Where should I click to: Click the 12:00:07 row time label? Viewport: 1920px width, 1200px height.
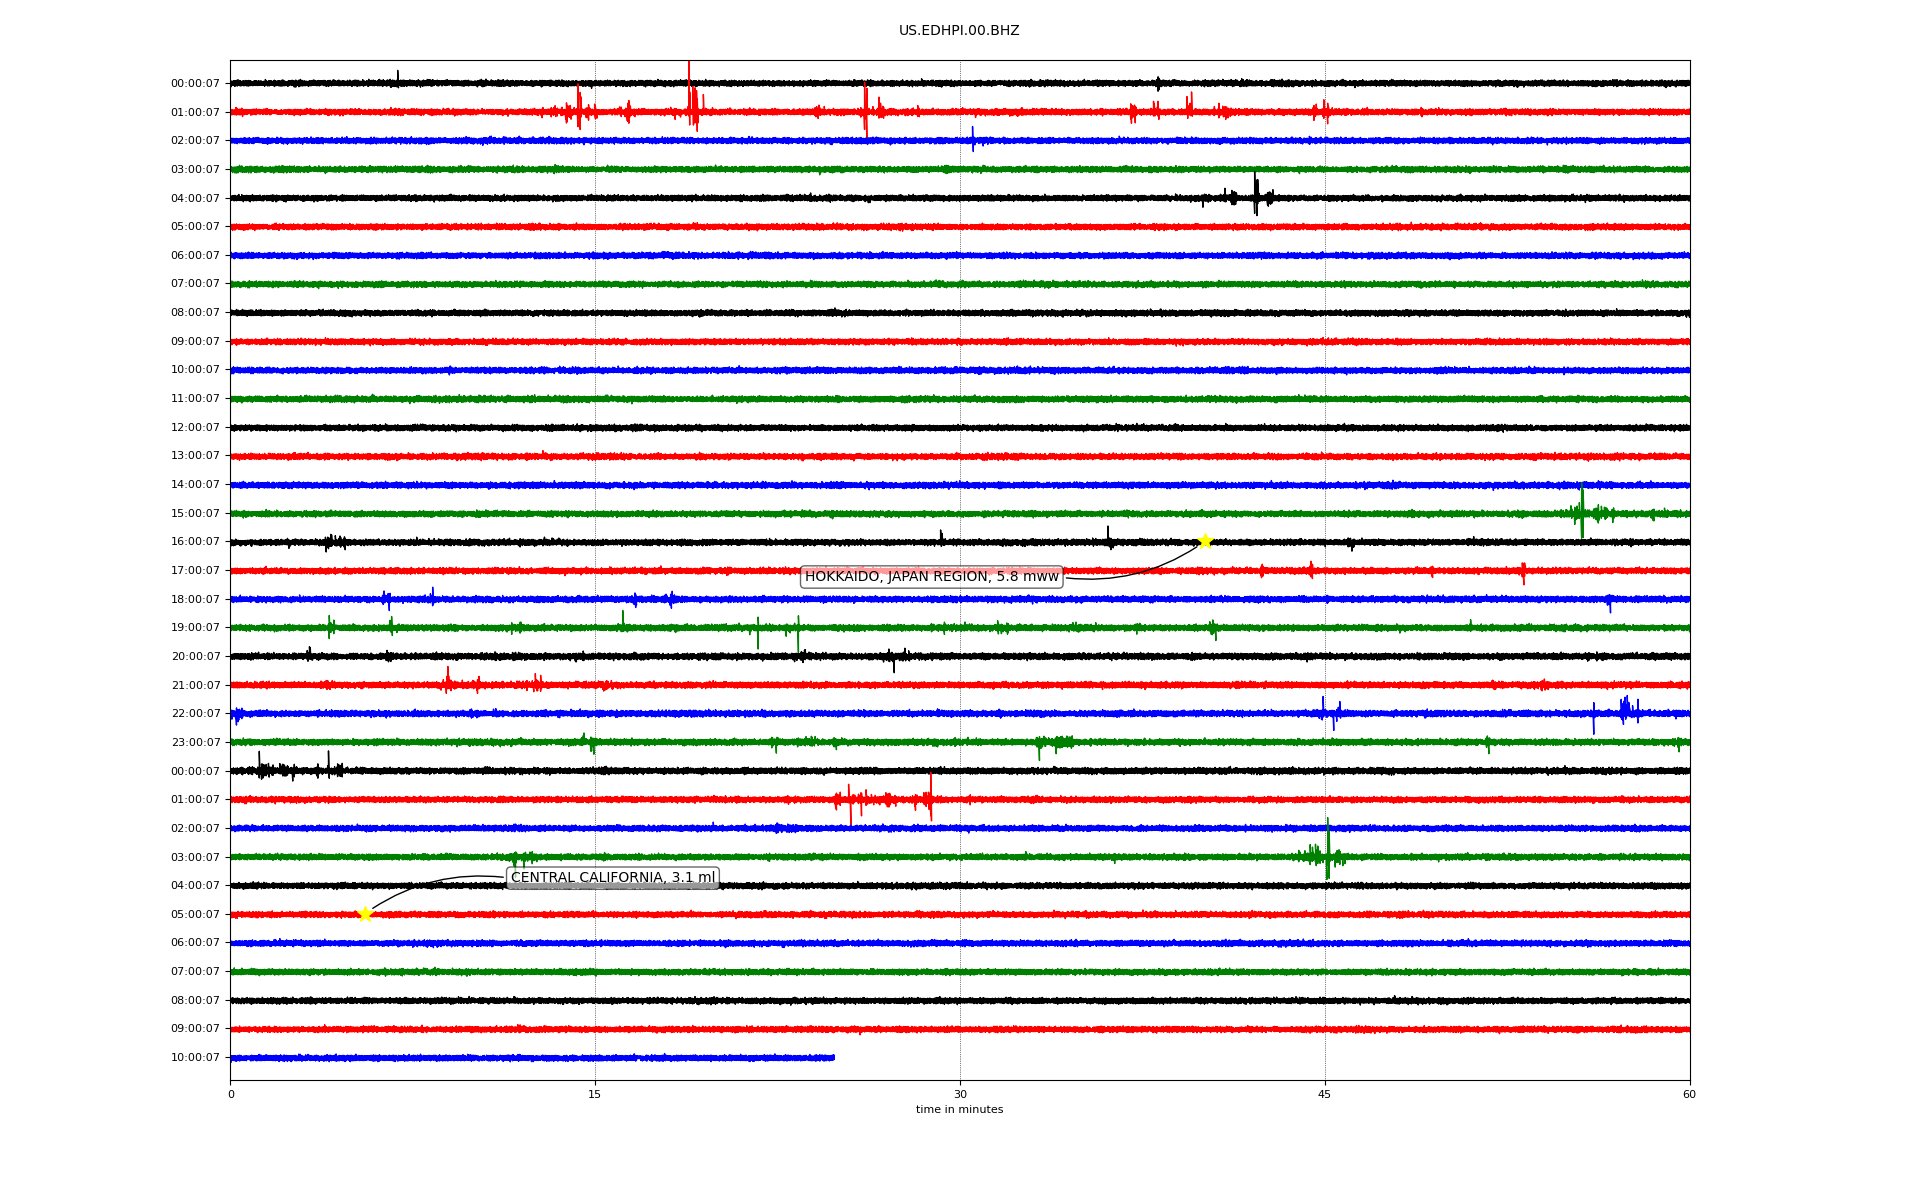[195, 428]
